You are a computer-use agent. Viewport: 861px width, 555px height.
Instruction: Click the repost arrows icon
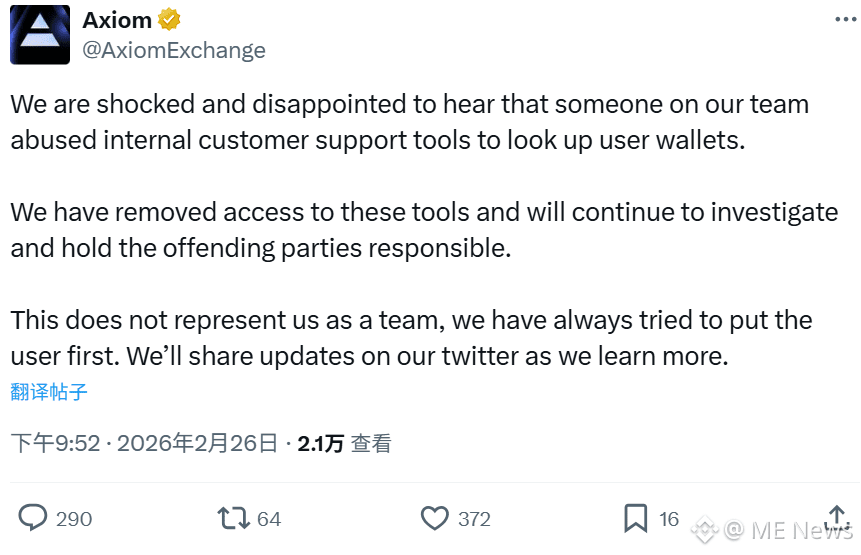coord(233,517)
